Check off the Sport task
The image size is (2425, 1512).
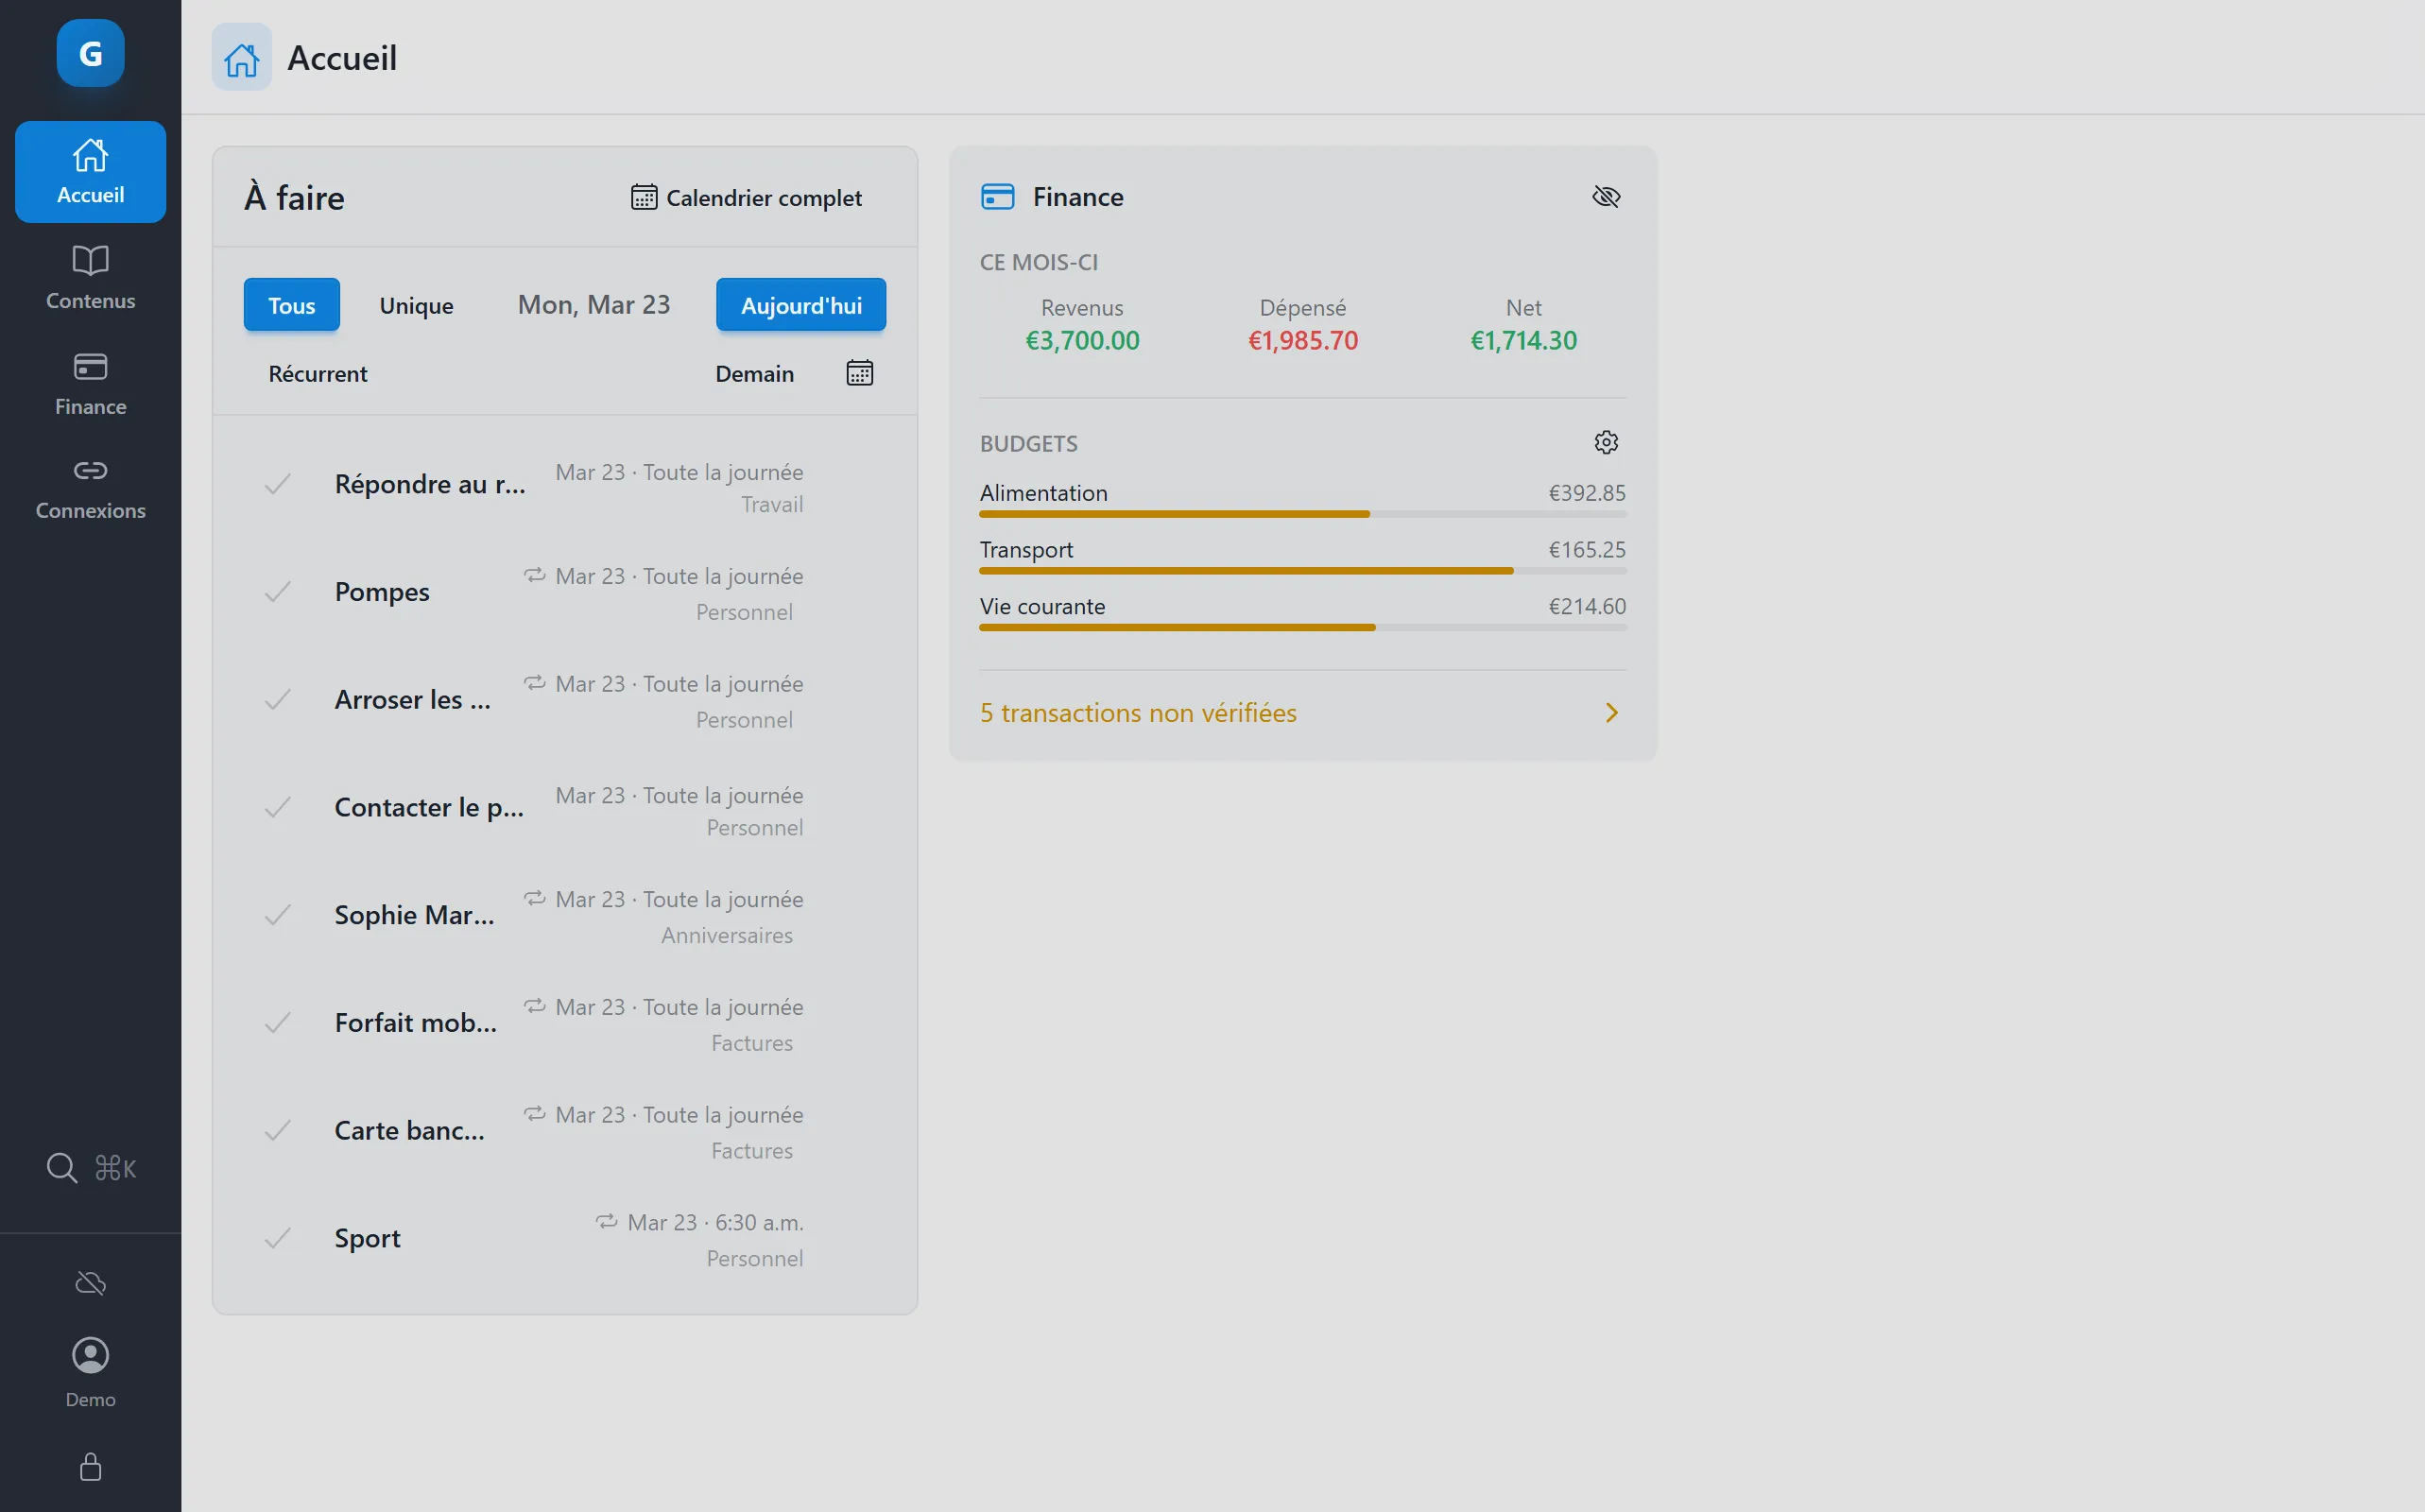point(278,1238)
